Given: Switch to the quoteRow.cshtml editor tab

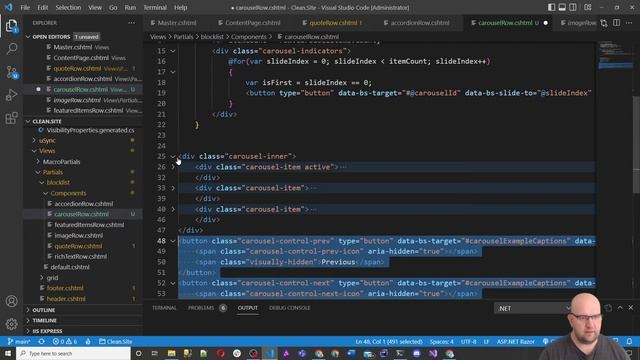Looking at the screenshot, I should point(333,23).
